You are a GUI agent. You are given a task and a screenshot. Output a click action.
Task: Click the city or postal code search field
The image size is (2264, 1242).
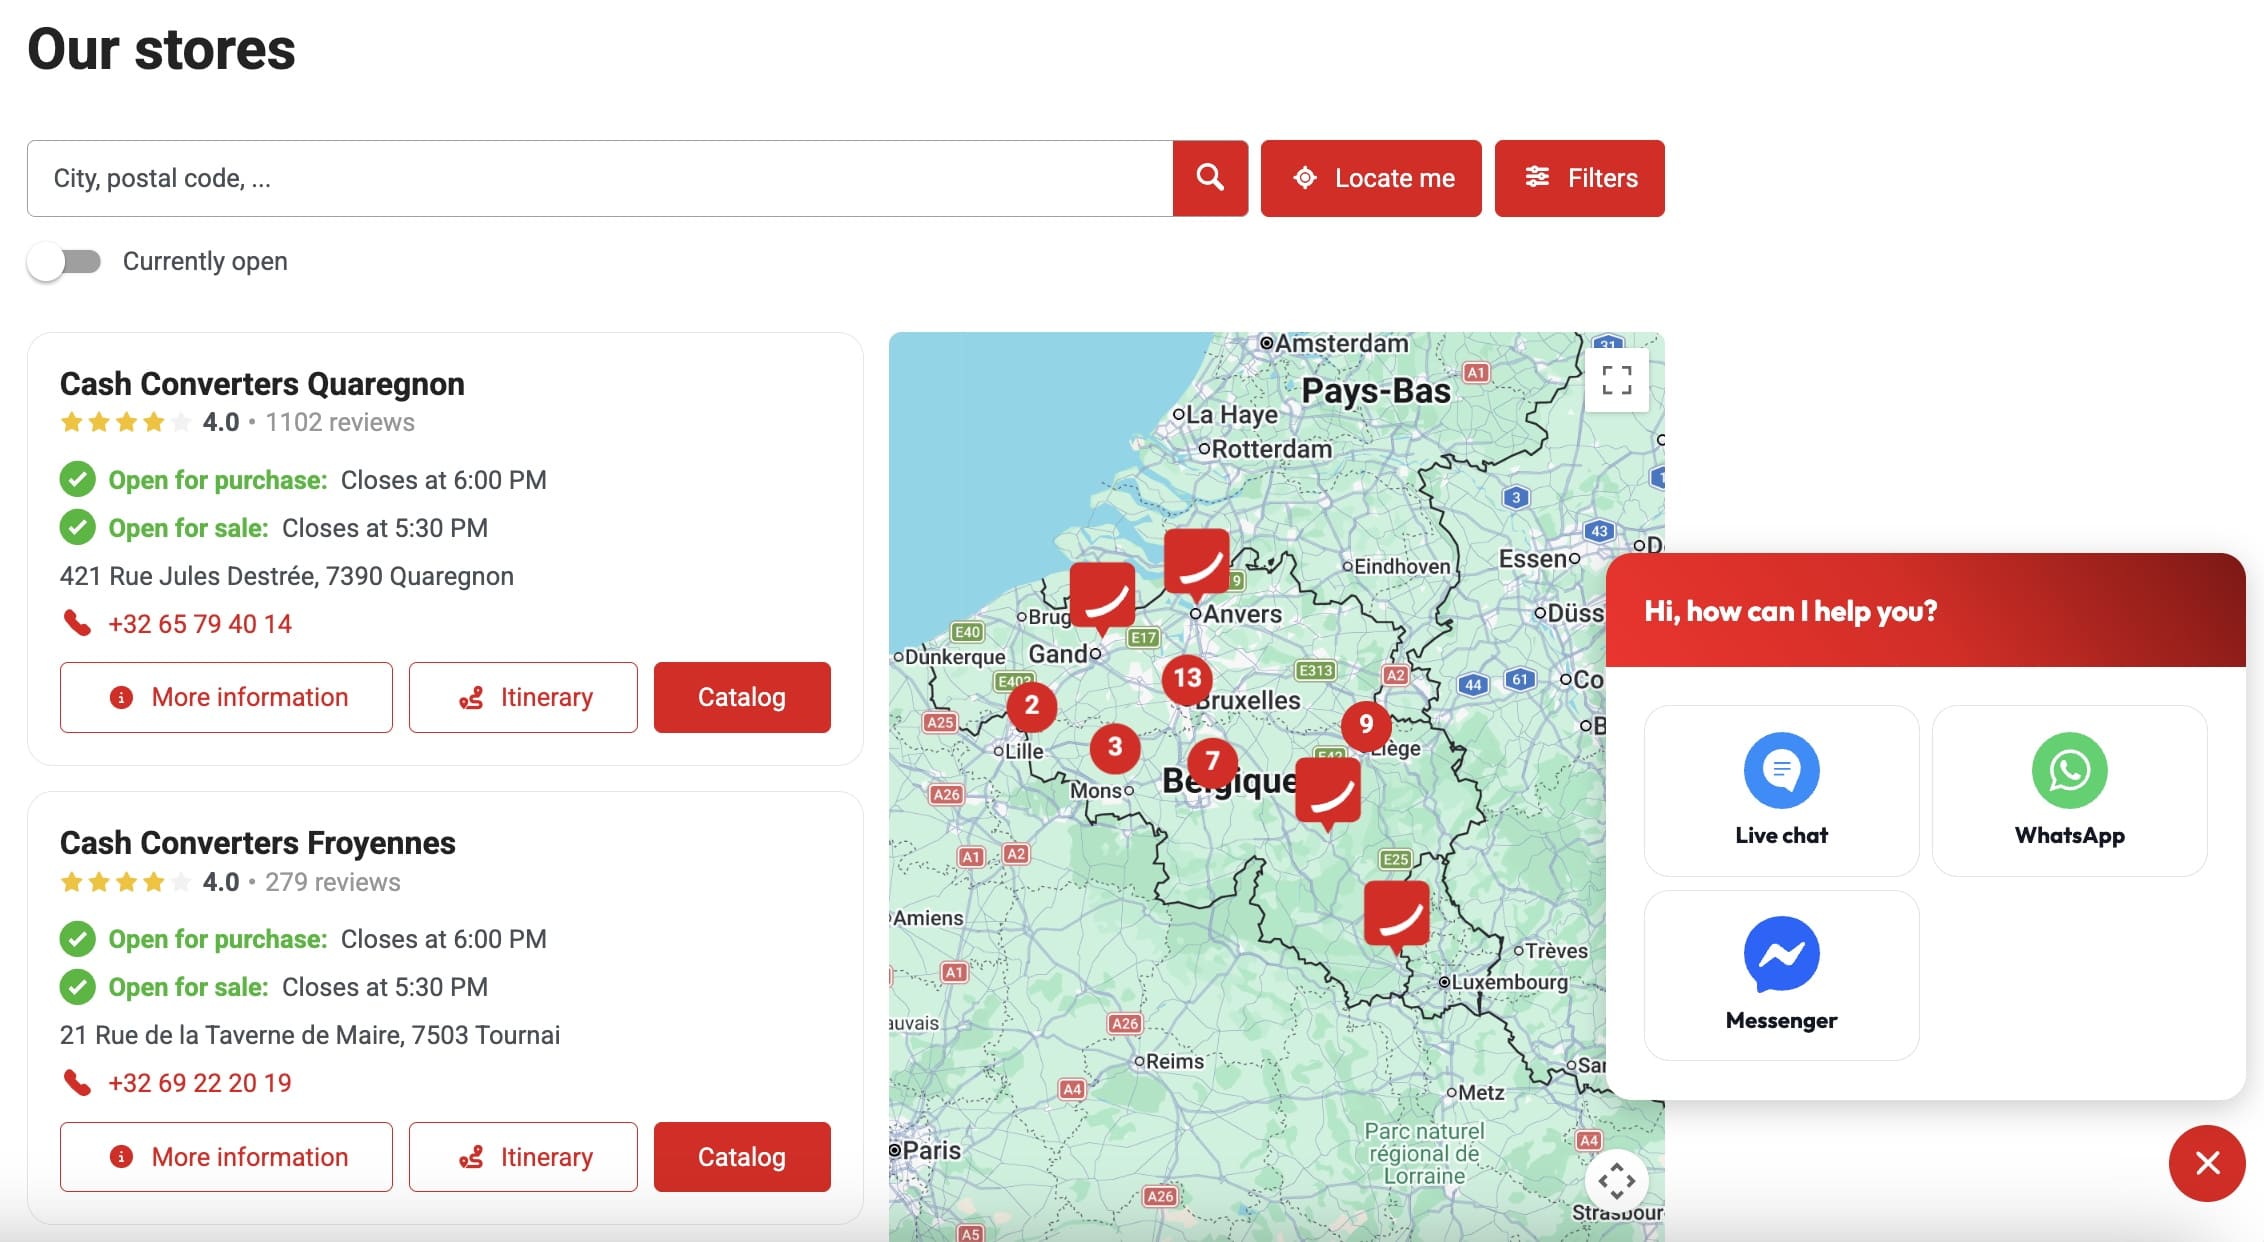(600, 178)
